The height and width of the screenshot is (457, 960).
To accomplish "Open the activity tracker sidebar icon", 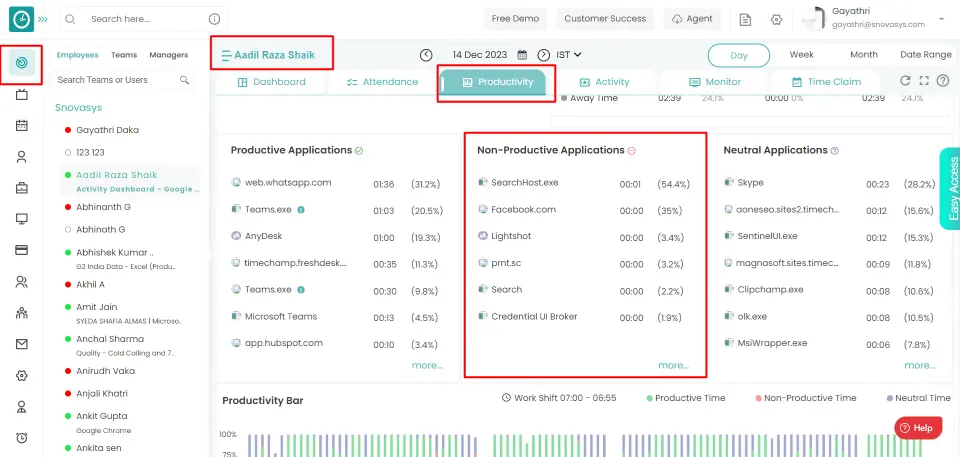I will click(22, 62).
